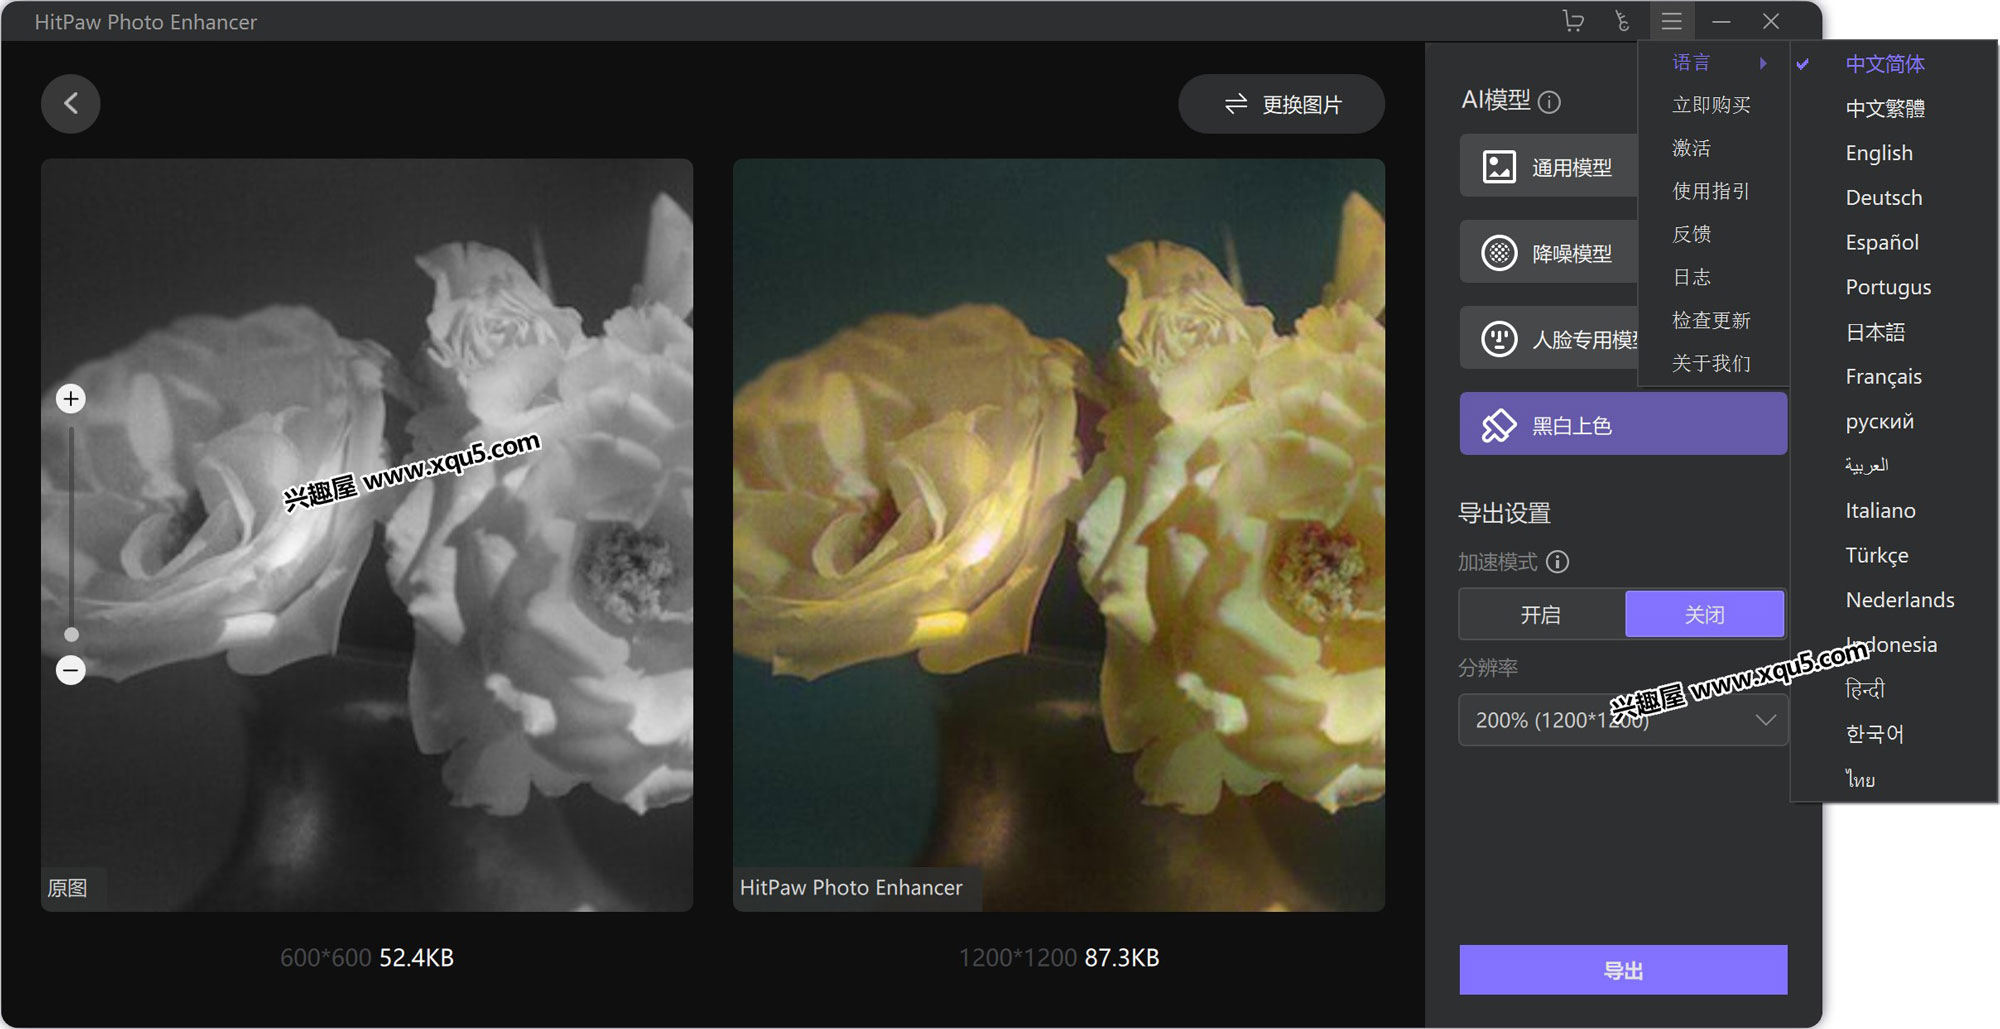Open 使用指引 from the menu
Image resolution: width=2000 pixels, height=1029 pixels.
point(1712,191)
